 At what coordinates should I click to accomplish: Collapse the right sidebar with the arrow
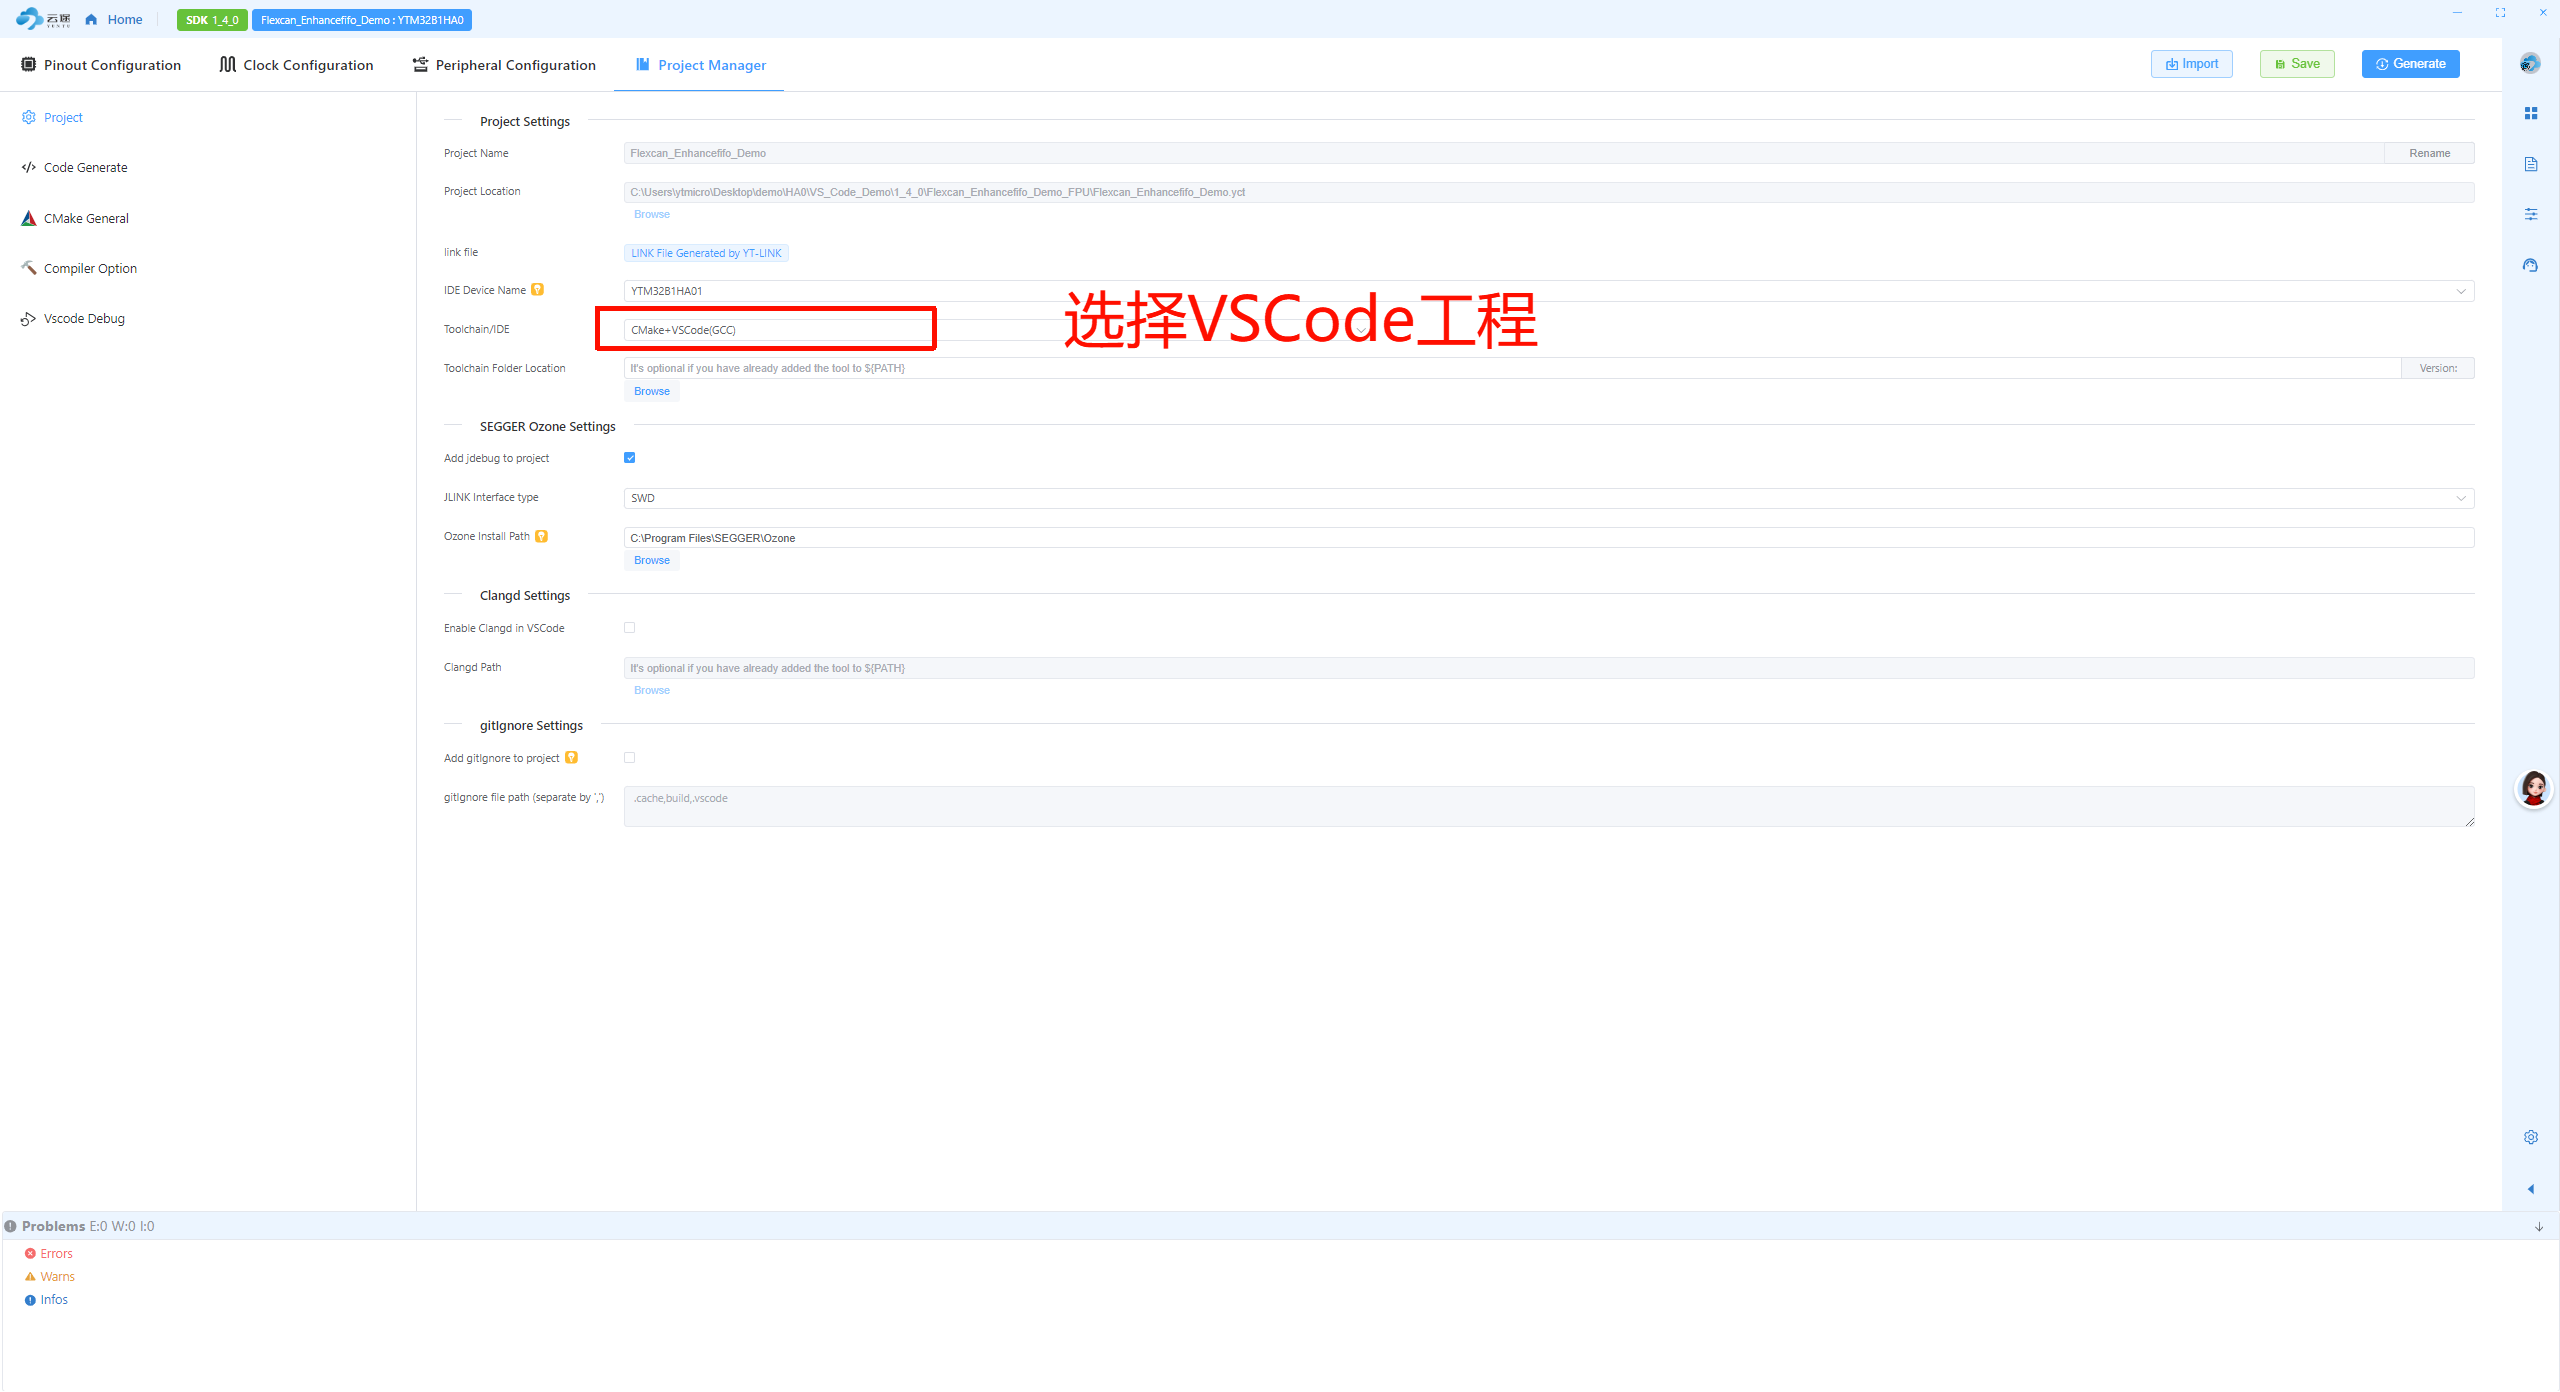click(2531, 1189)
